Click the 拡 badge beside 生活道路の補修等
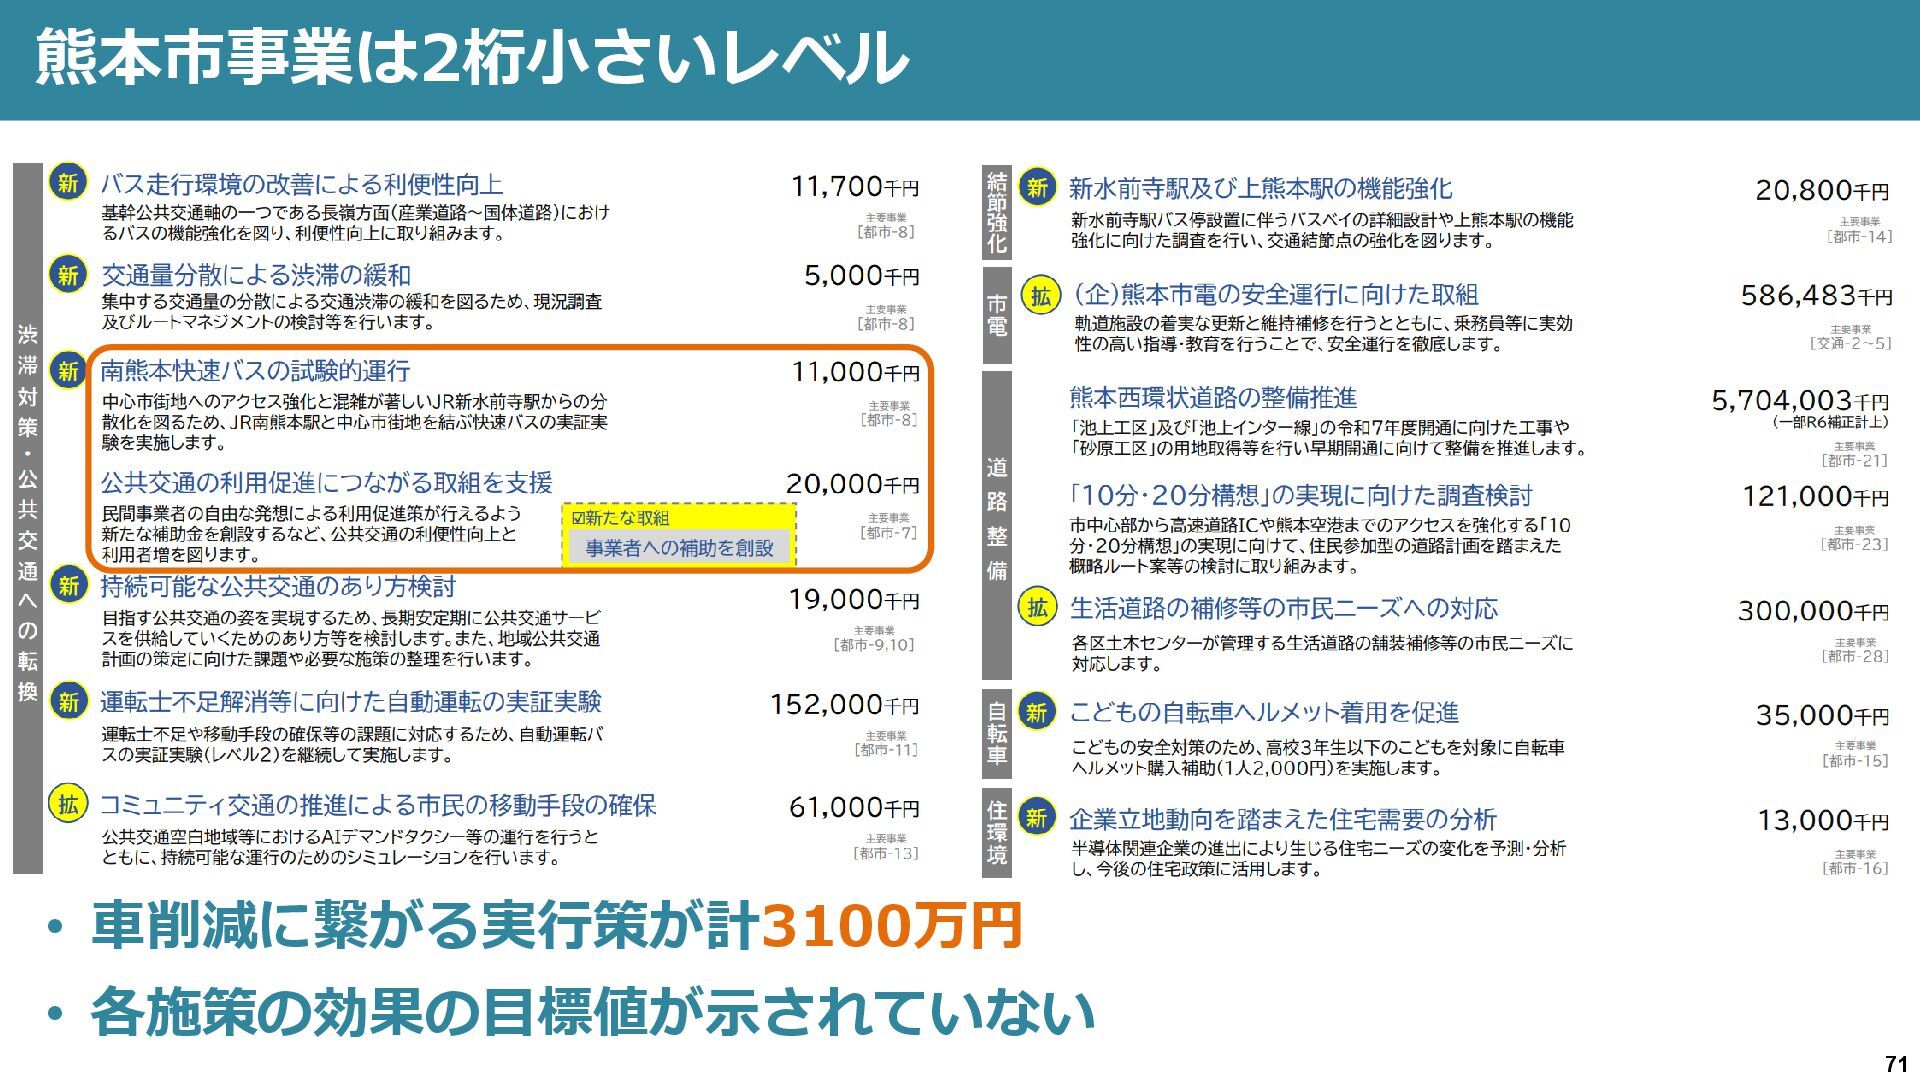This screenshot has height=1080, width=1920. 1037,608
